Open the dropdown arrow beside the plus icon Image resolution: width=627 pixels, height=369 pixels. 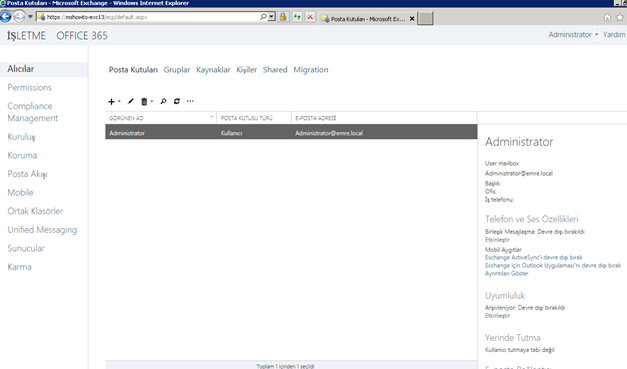point(119,101)
